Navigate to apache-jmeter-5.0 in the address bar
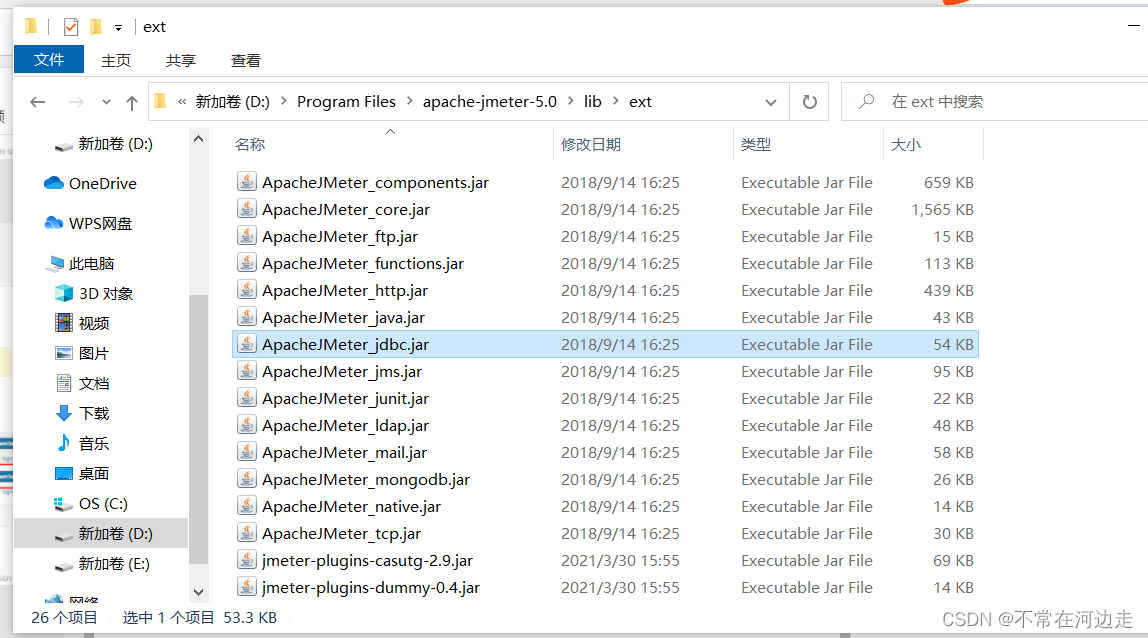 point(490,101)
